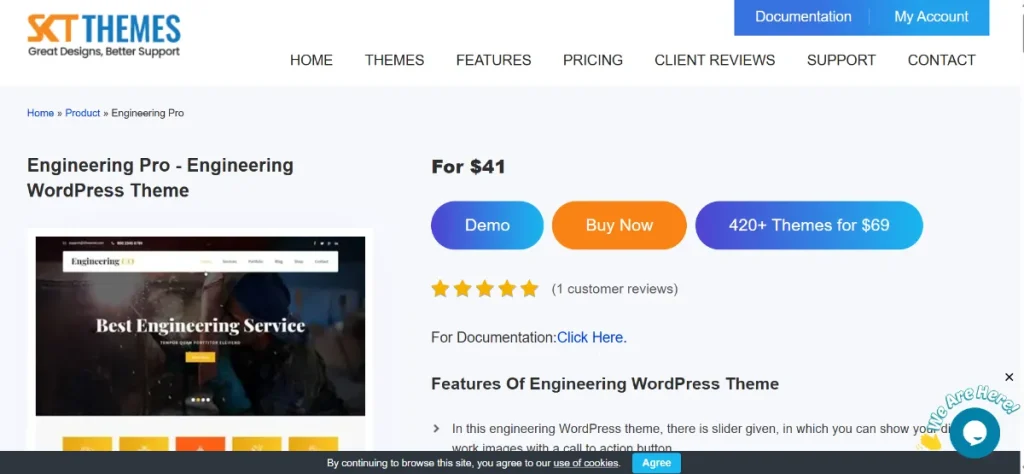The image size is (1024, 474).
Task: Open the CLIENT REVIEWS menu item
Action: pyautogui.click(x=714, y=60)
